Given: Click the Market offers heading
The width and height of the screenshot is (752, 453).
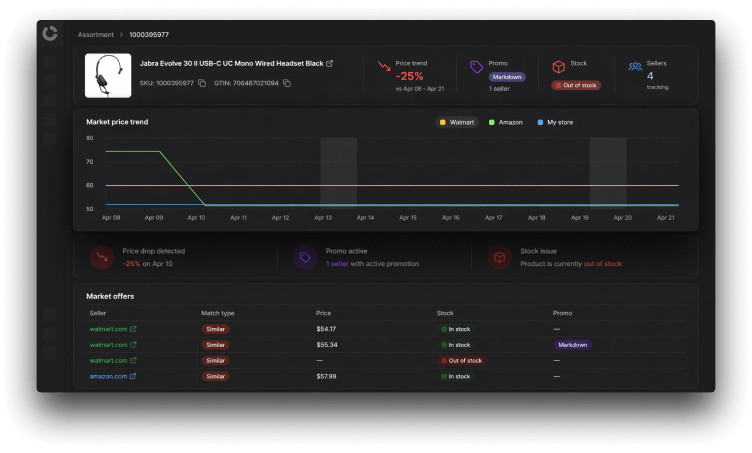Looking at the screenshot, I should 110,296.
